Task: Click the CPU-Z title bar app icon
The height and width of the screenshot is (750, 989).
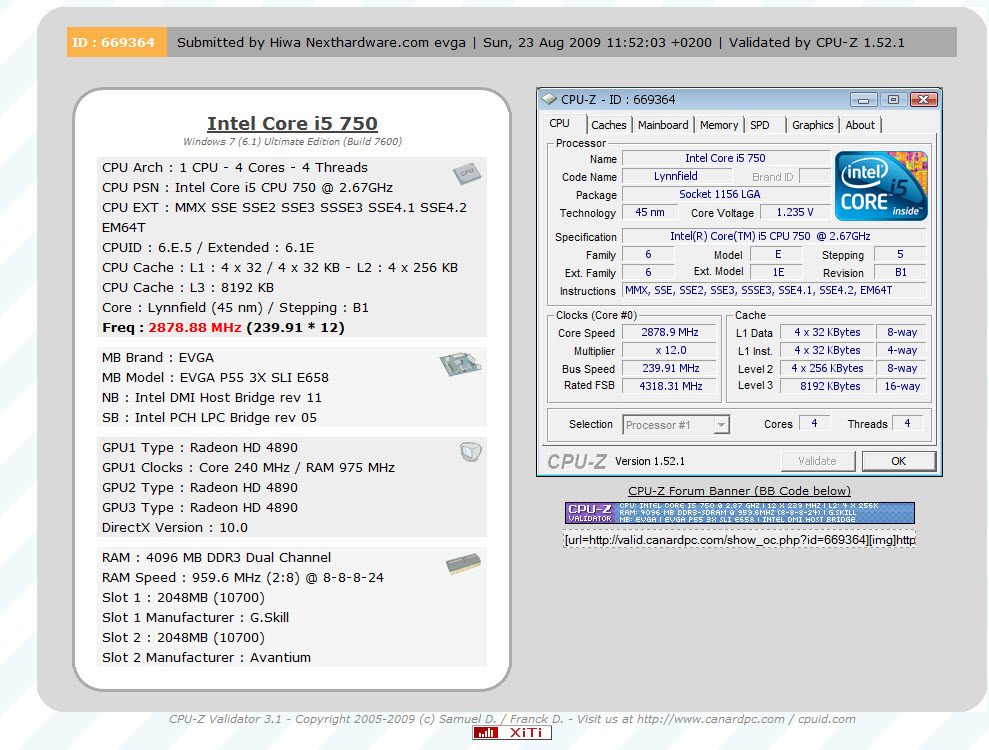Action: click(549, 100)
